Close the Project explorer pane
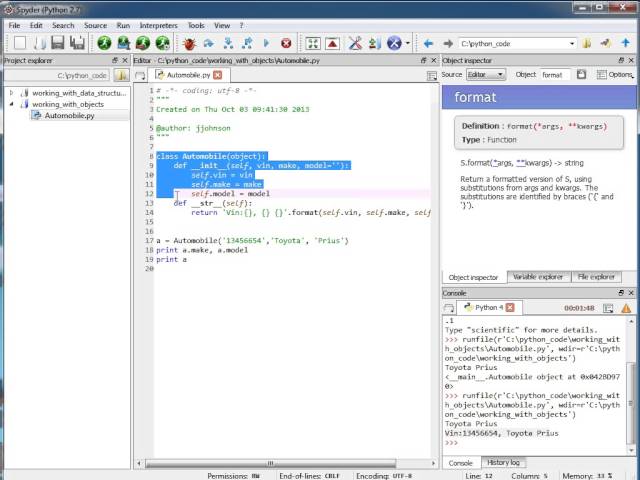The width and height of the screenshot is (640, 480). pyautogui.click(x=124, y=60)
